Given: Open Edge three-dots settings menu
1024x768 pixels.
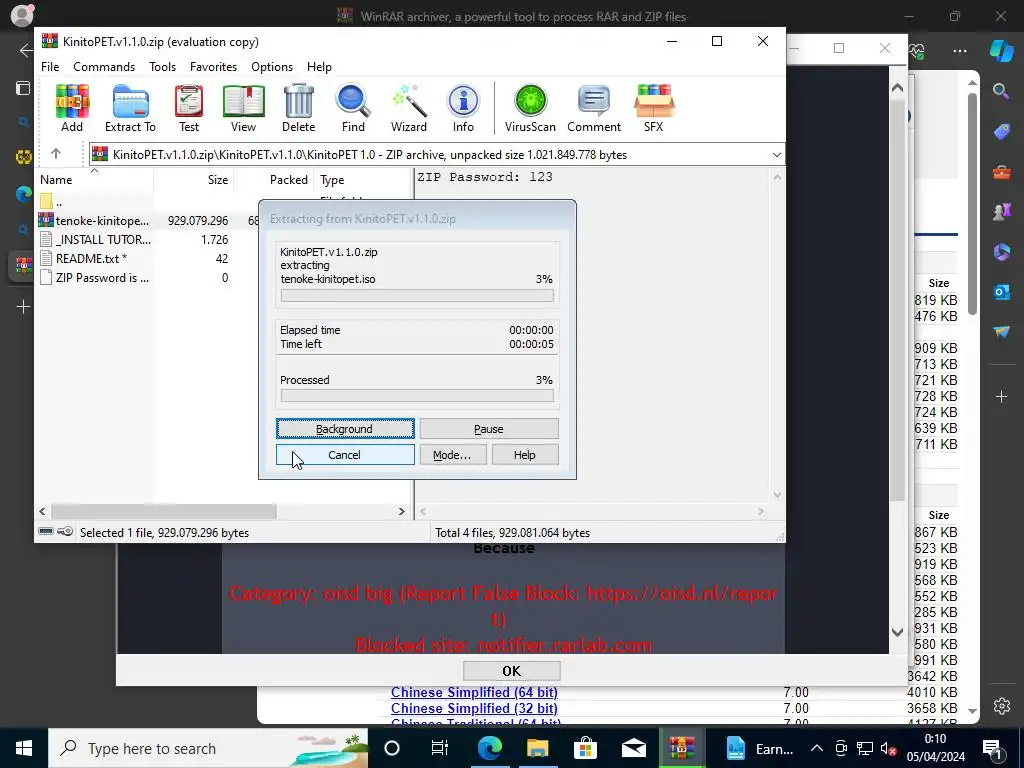Looking at the screenshot, I should click(x=959, y=50).
